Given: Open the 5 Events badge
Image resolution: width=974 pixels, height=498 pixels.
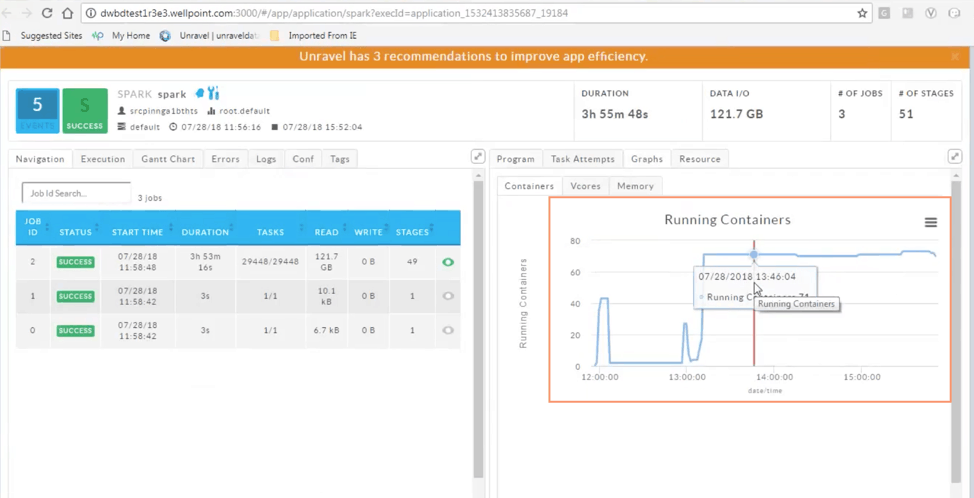Looking at the screenshot, I should point(37,111).
